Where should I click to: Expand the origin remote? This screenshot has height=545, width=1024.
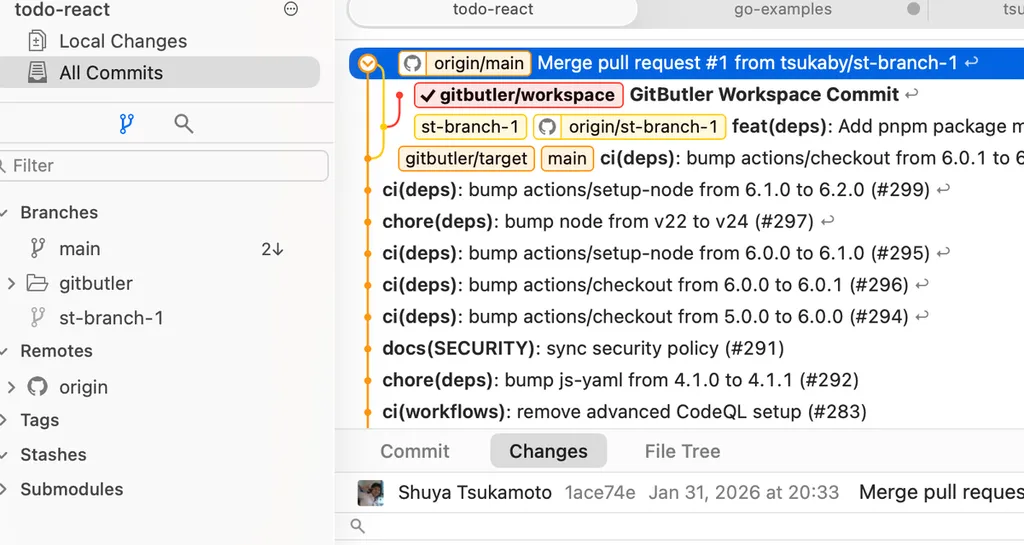11,387
